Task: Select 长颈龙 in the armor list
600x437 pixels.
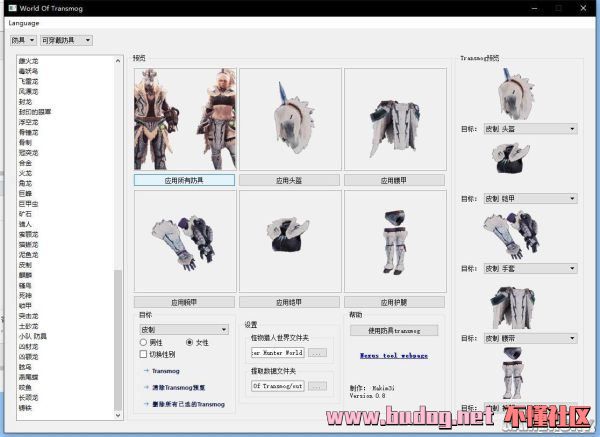Action: coord(29,398)
